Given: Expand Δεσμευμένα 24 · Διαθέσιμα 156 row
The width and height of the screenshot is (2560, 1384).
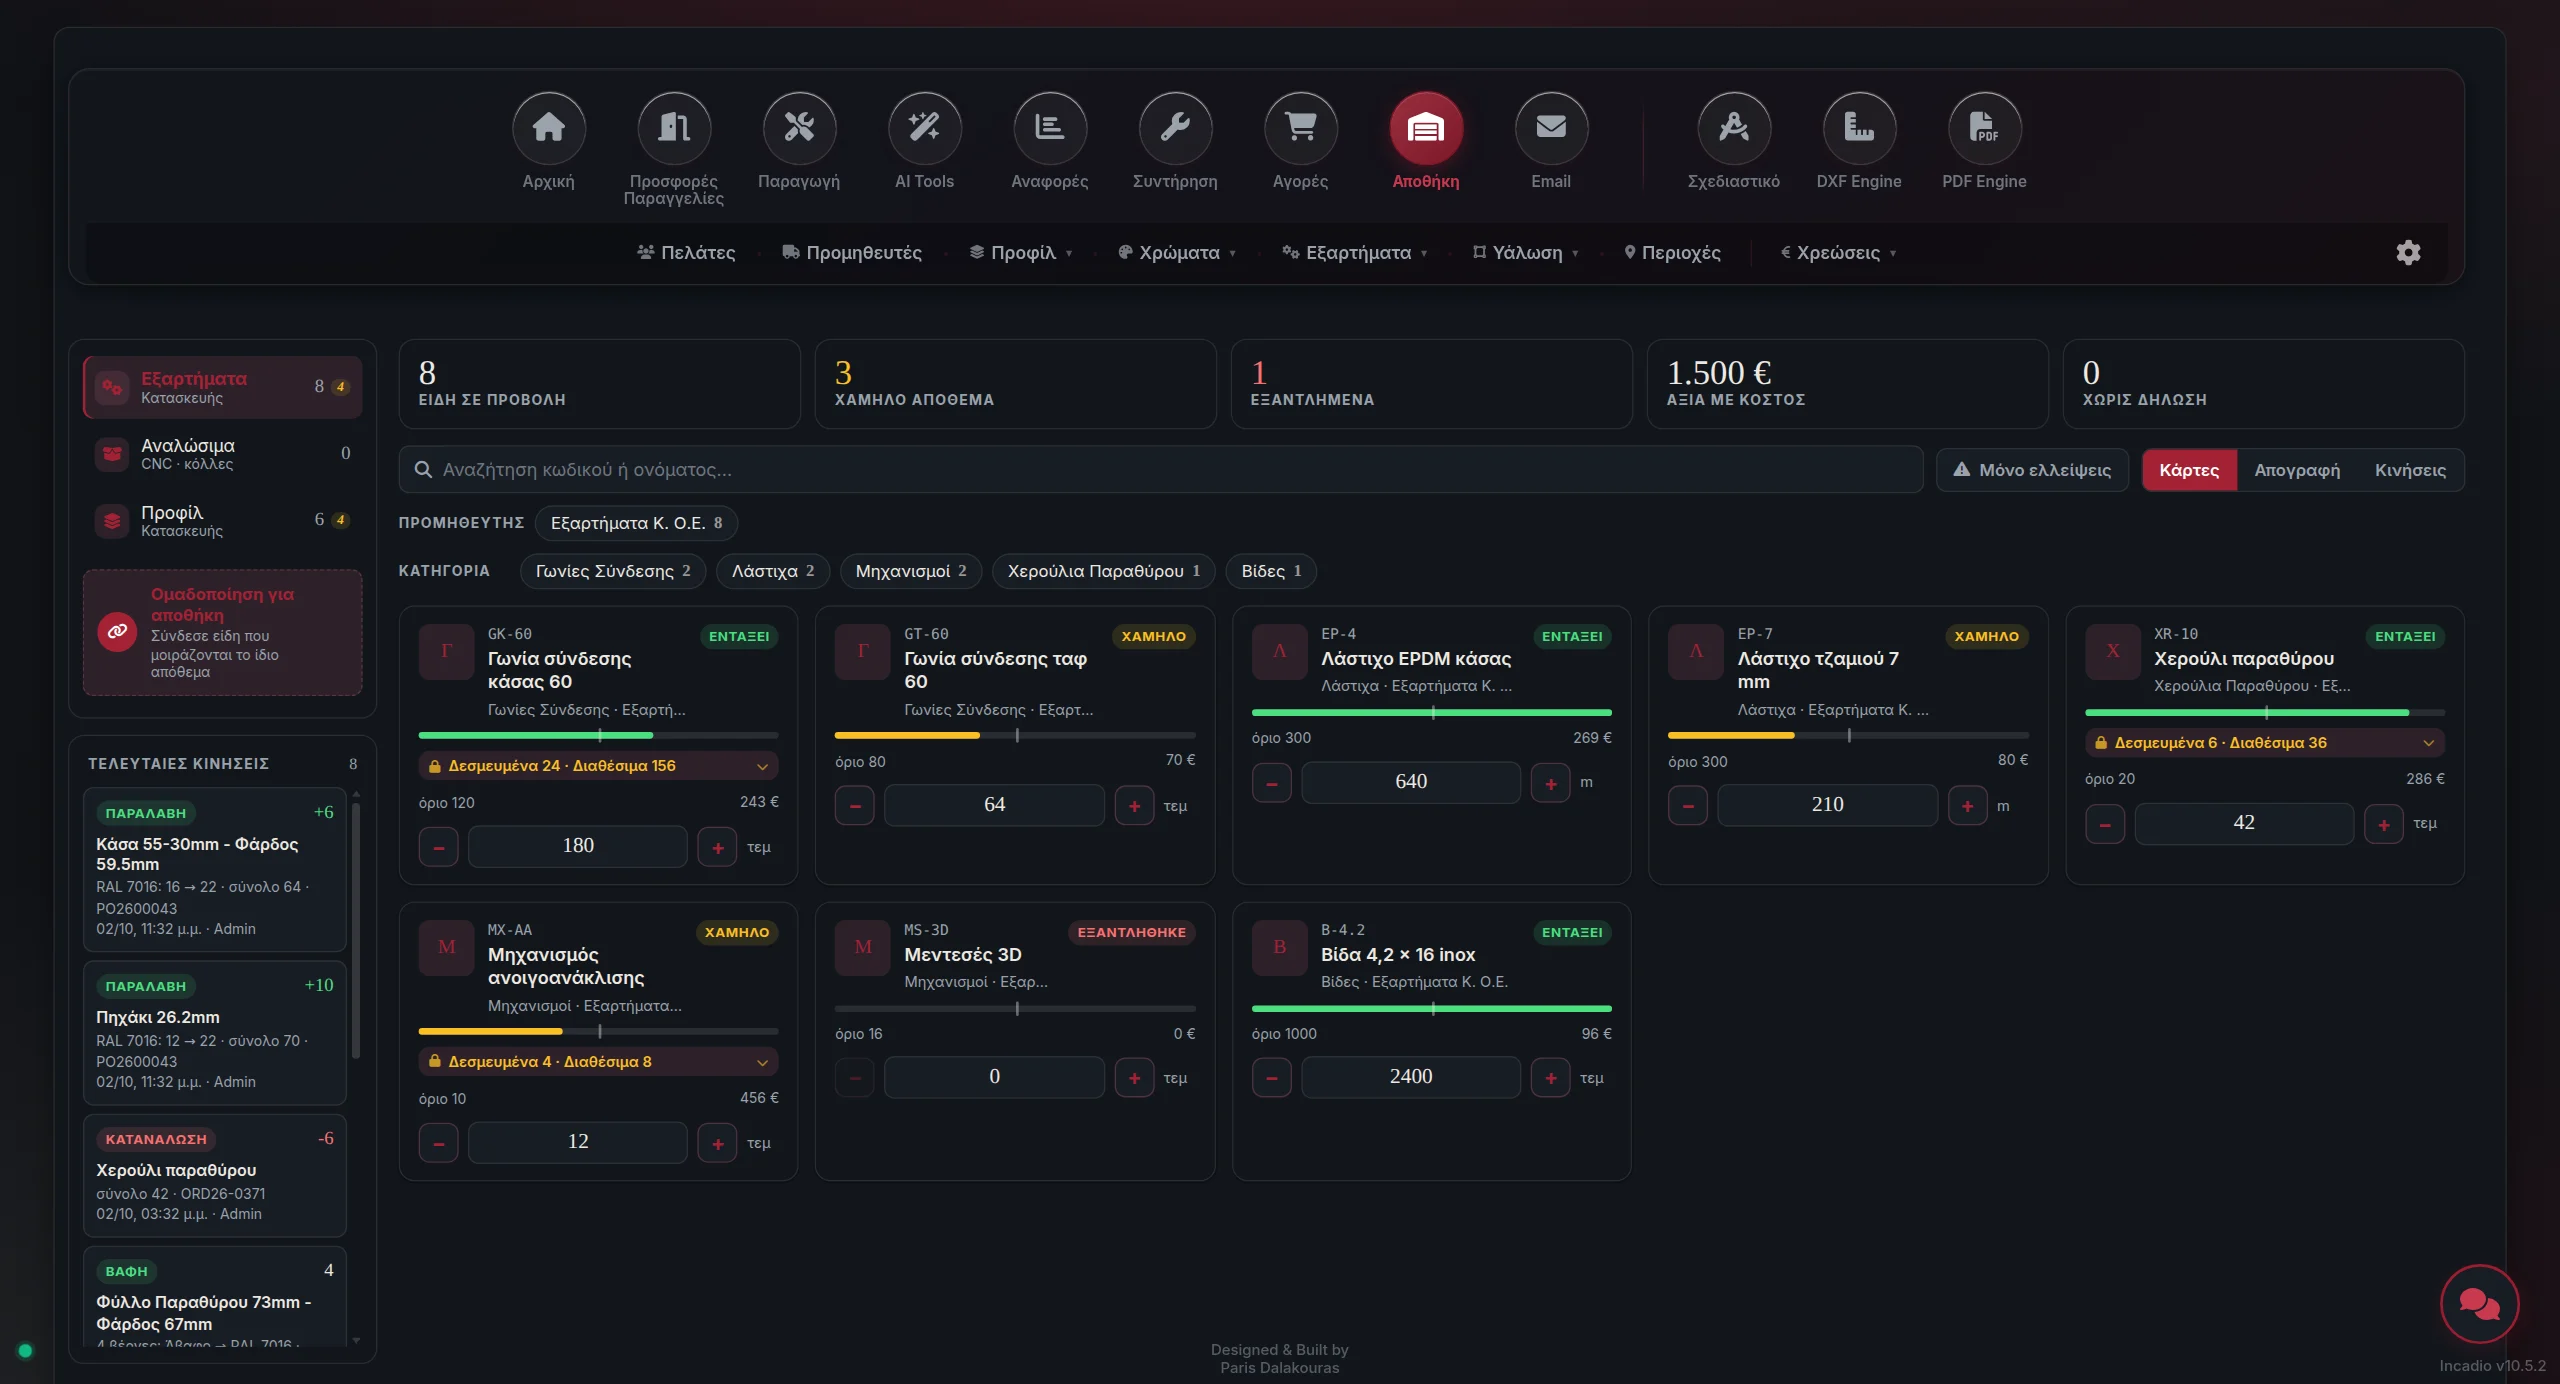Looking at the screenshot, I should (x=598, y=766).
